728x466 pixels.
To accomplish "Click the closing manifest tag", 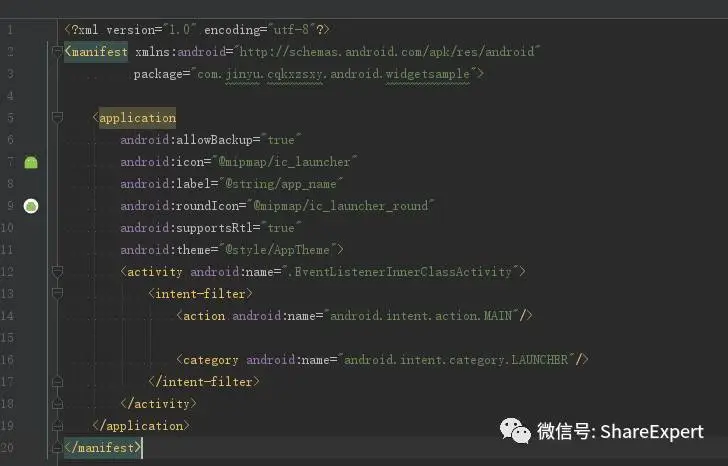I will [x=103, y=447].
